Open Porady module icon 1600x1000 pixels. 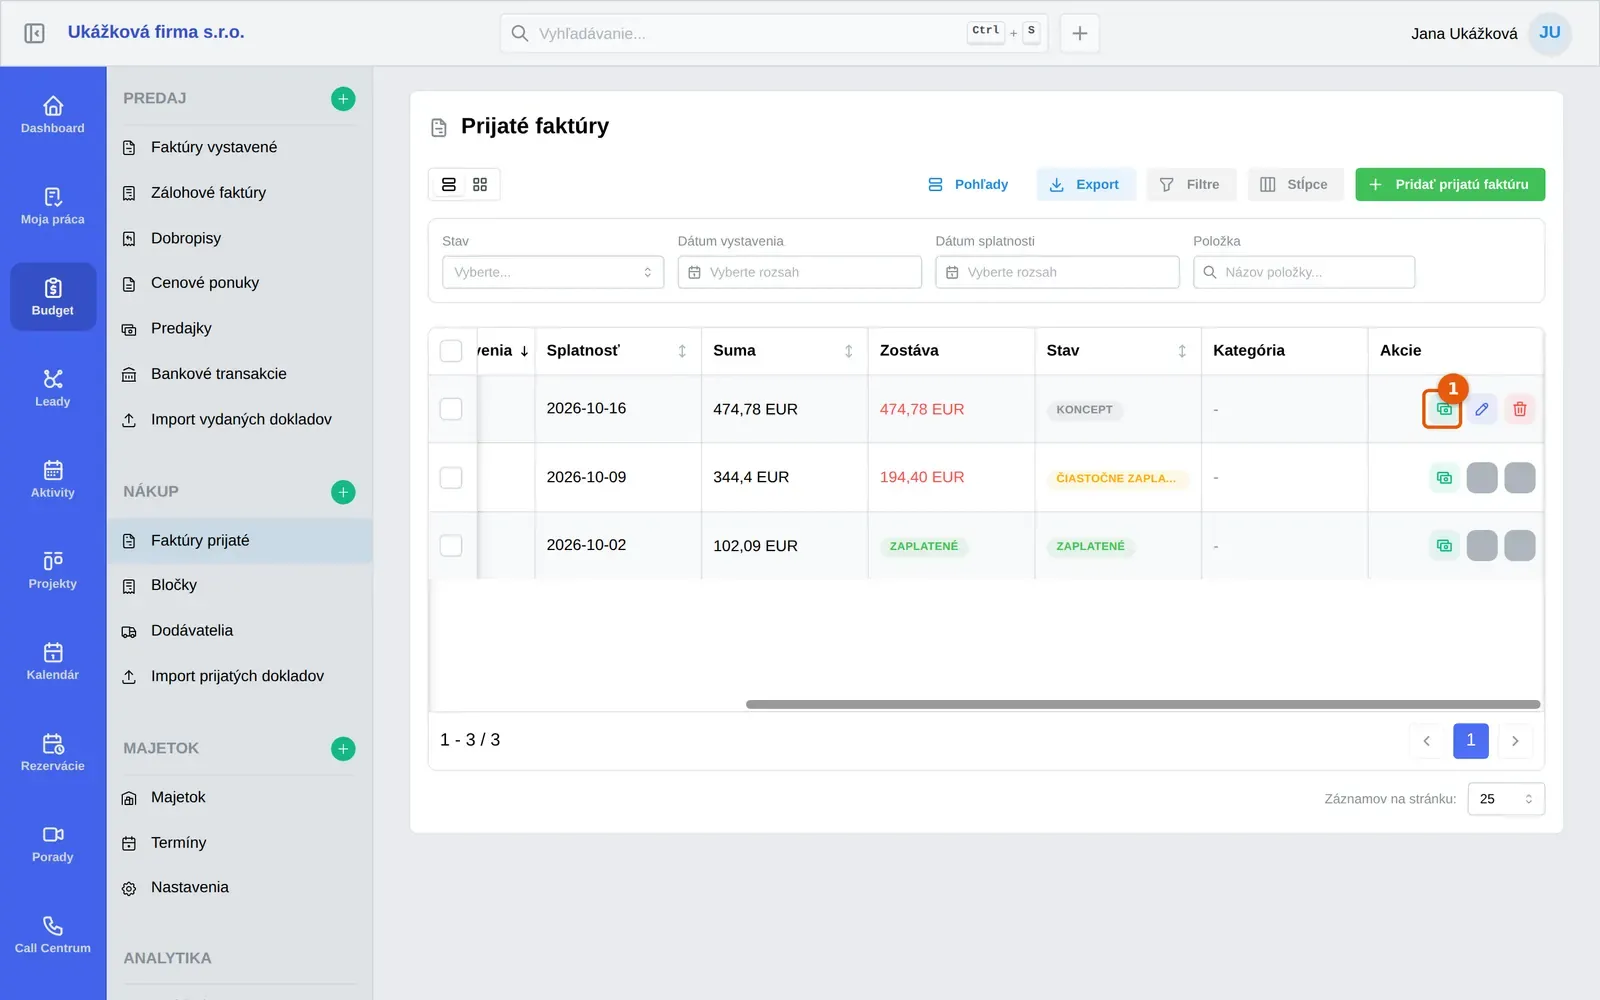pos(53,843)
